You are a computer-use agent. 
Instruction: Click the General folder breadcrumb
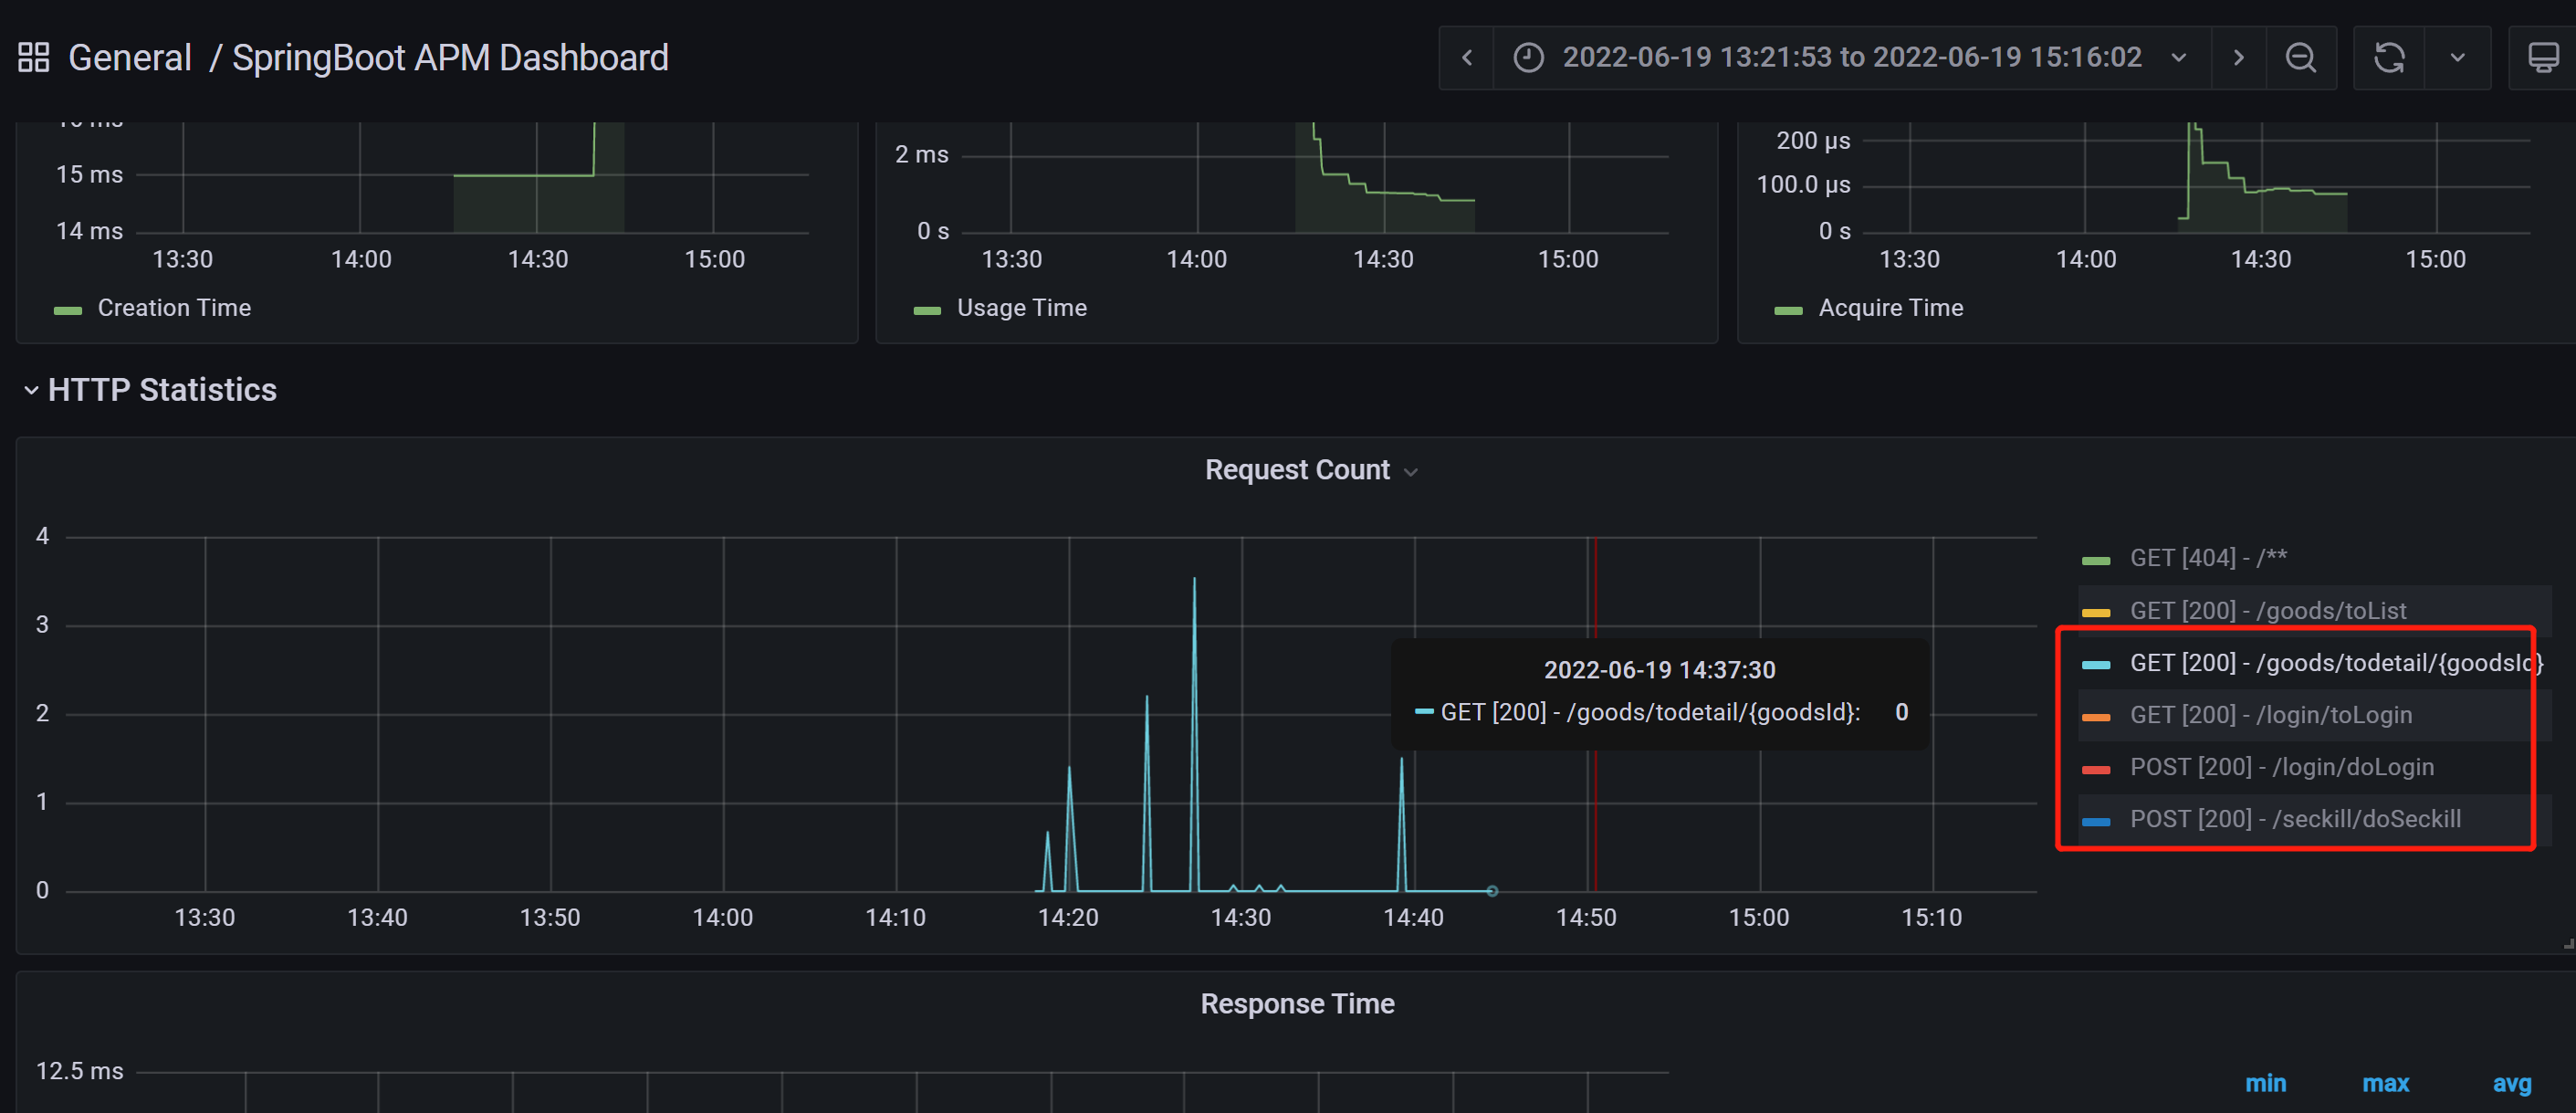(x=129, y=57)
